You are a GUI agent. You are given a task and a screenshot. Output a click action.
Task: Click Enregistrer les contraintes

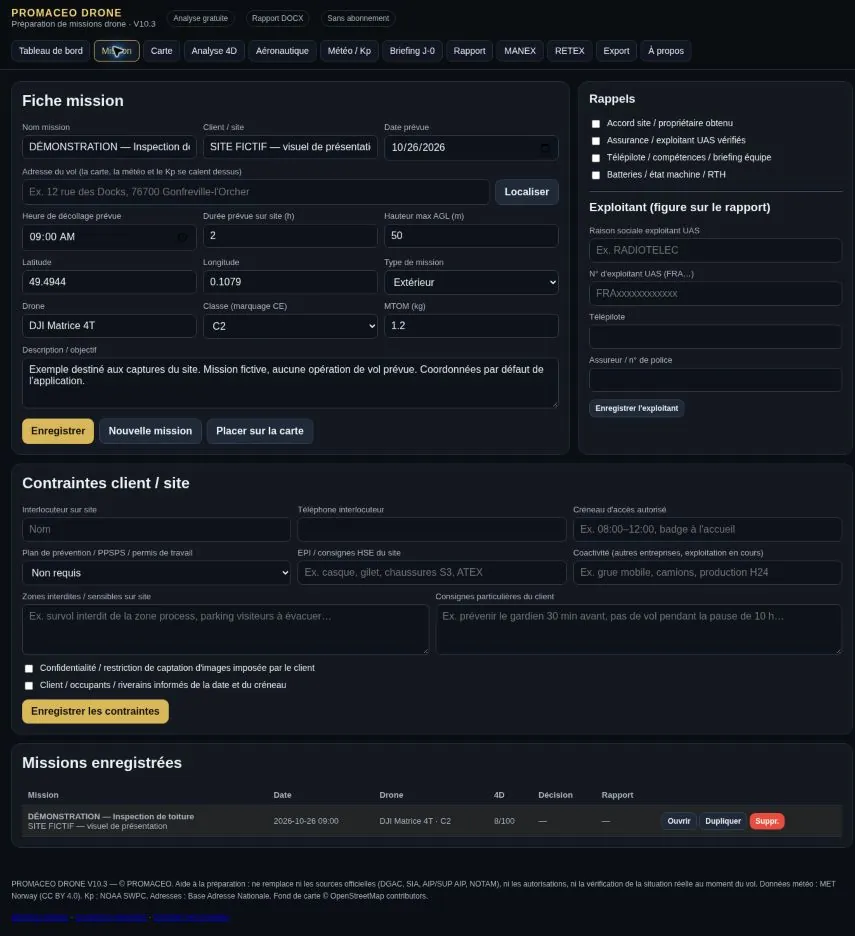click(96, 712)
